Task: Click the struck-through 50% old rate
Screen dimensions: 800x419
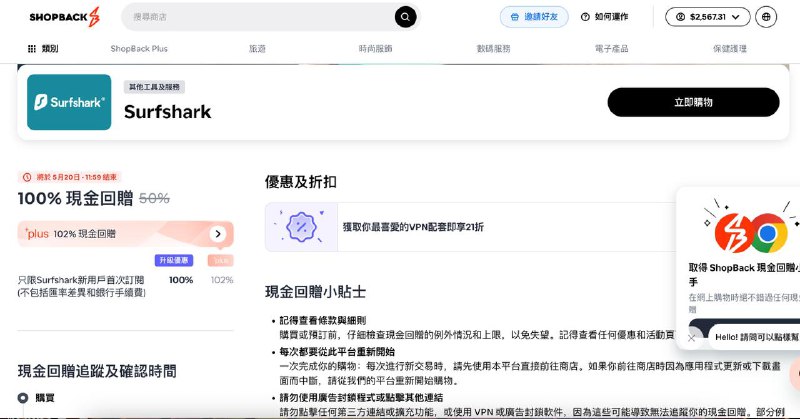Action: coord(155,198)
